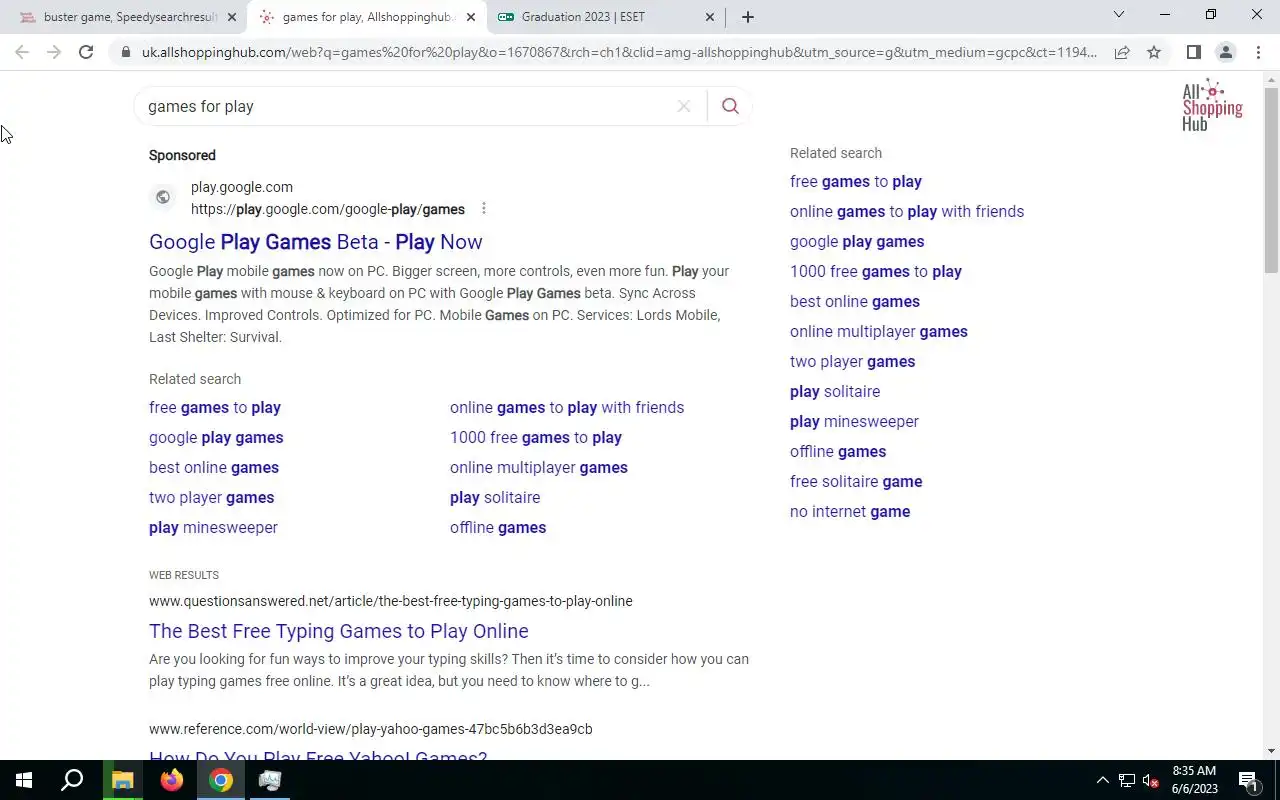Open the tab search dropdown chevron

(1119, 15)
